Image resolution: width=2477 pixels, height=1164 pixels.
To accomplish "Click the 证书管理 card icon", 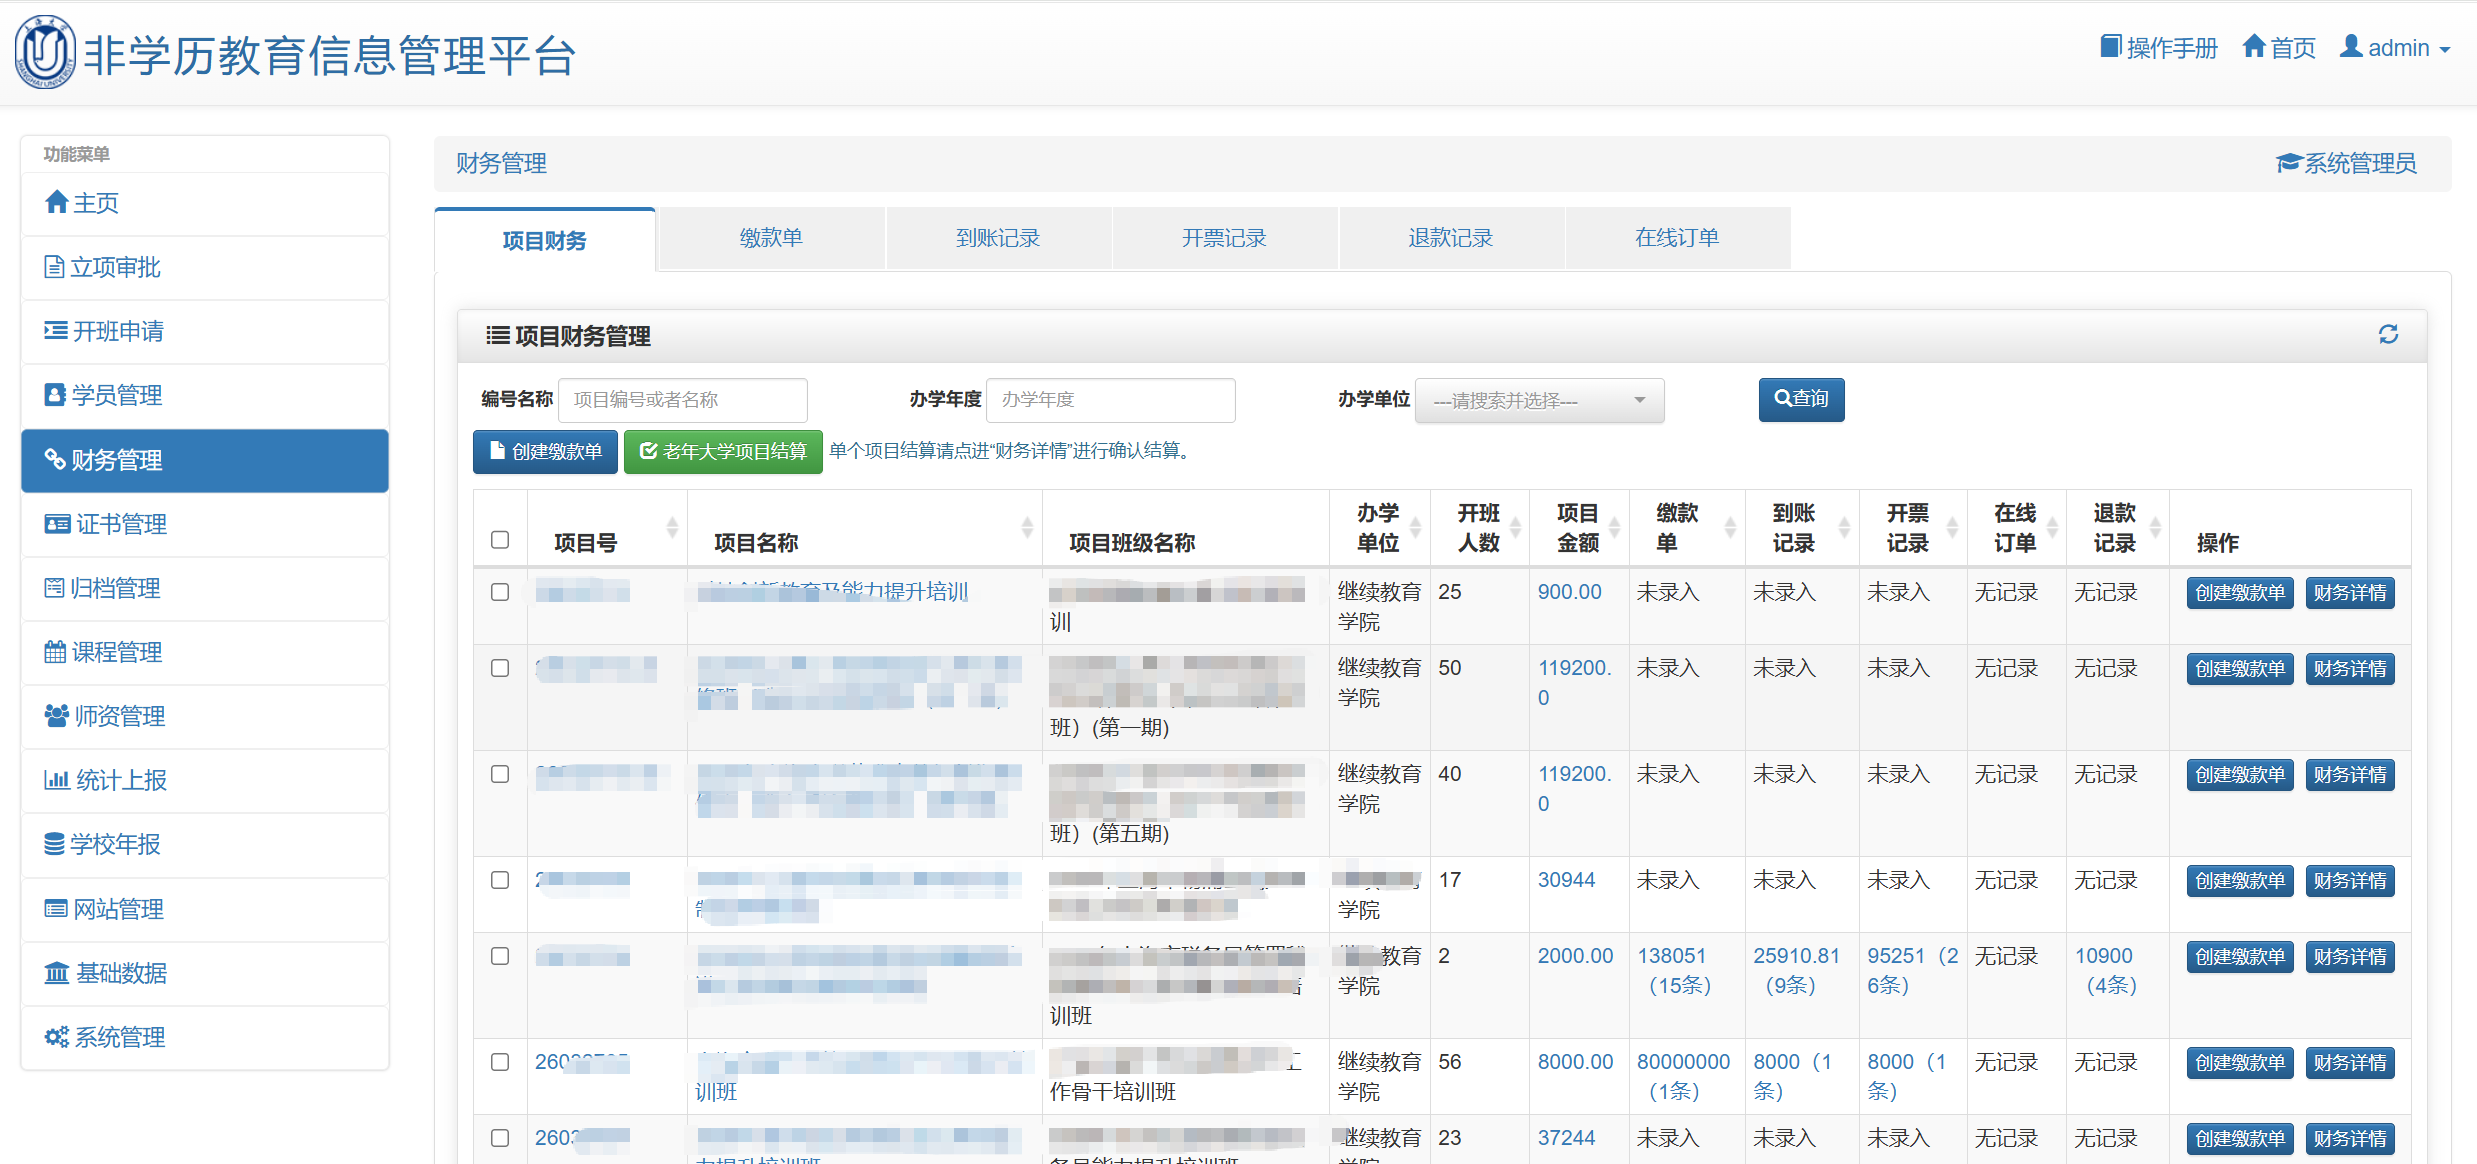I will pos(58,524).
